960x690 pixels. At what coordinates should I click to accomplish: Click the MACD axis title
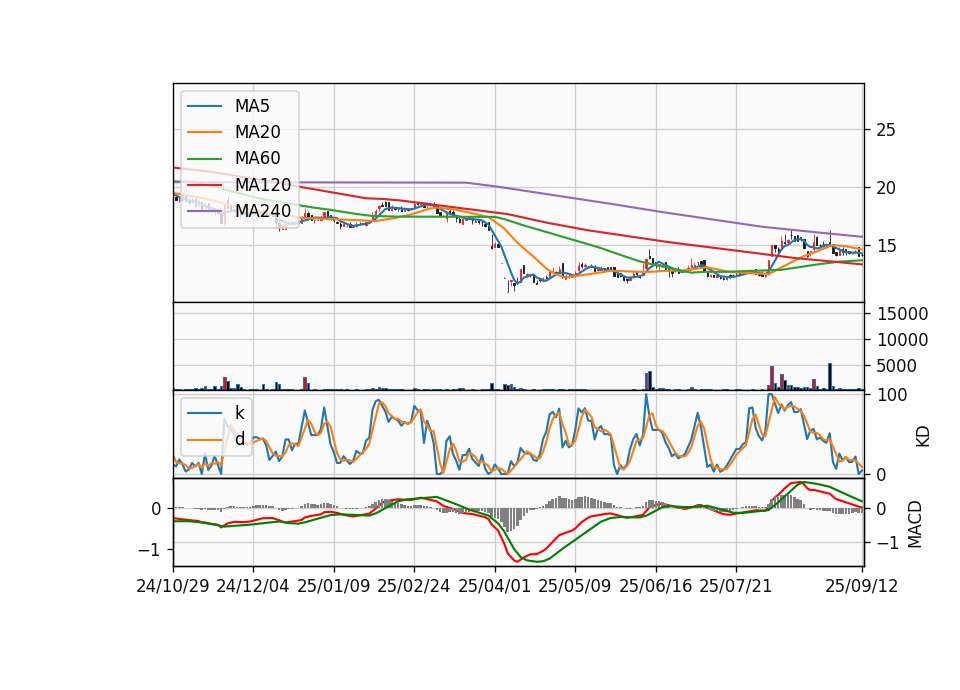915,524
